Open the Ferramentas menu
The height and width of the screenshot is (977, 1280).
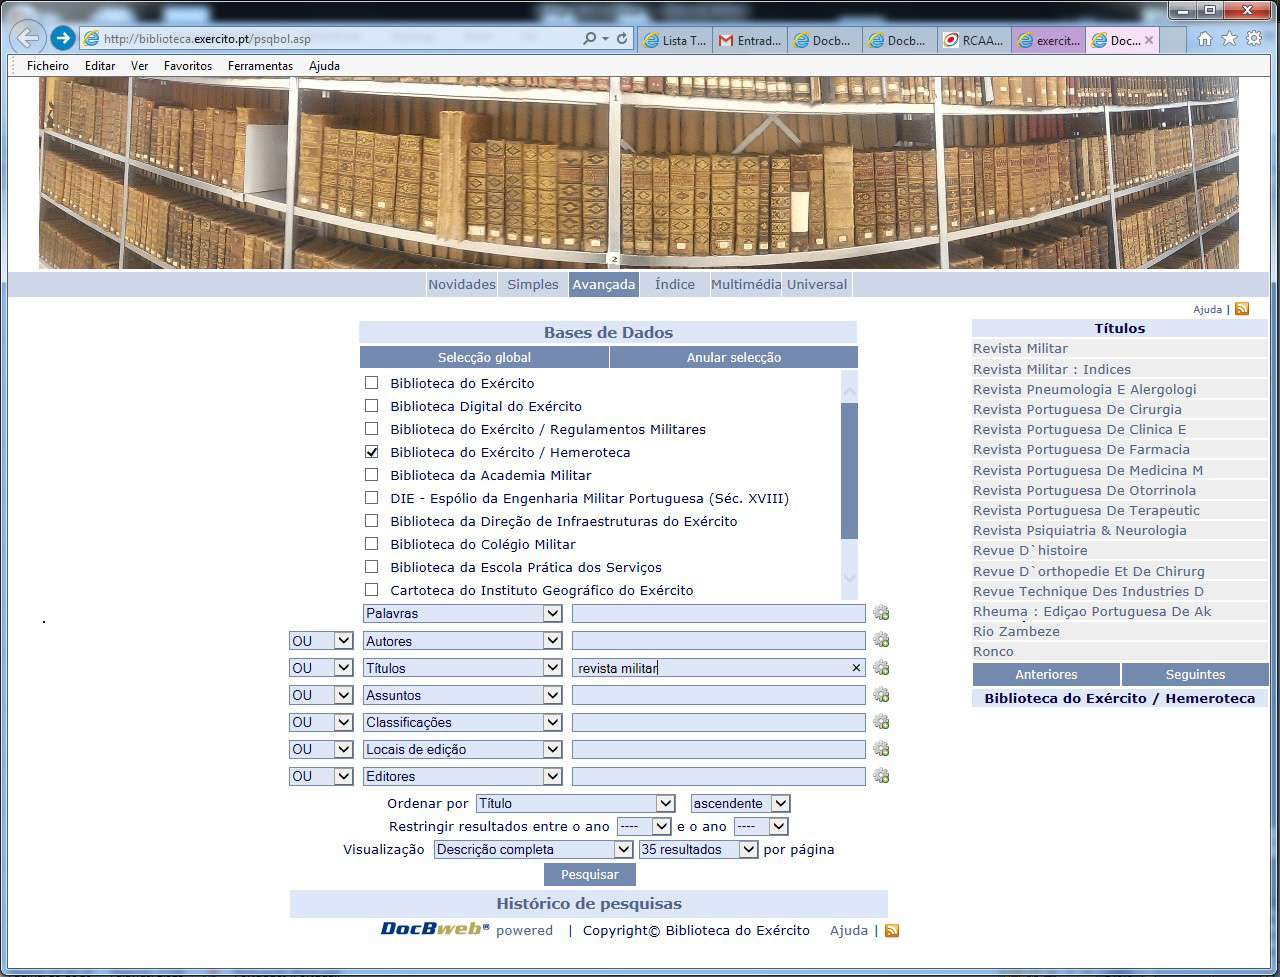pos(260,66)
